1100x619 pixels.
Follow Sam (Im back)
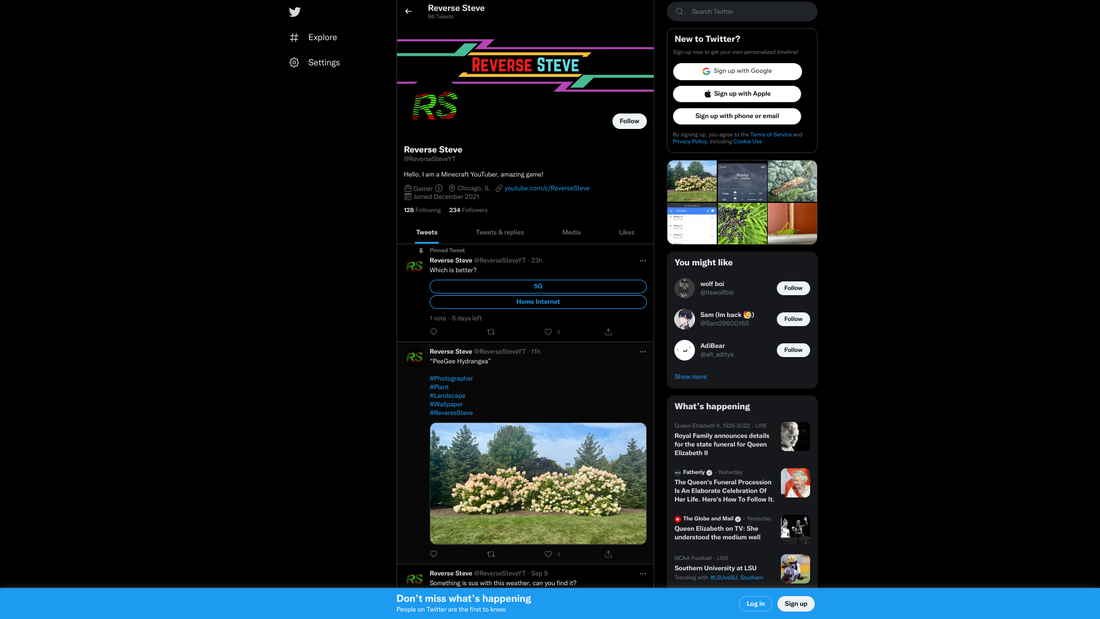click(x=793, y=319)
